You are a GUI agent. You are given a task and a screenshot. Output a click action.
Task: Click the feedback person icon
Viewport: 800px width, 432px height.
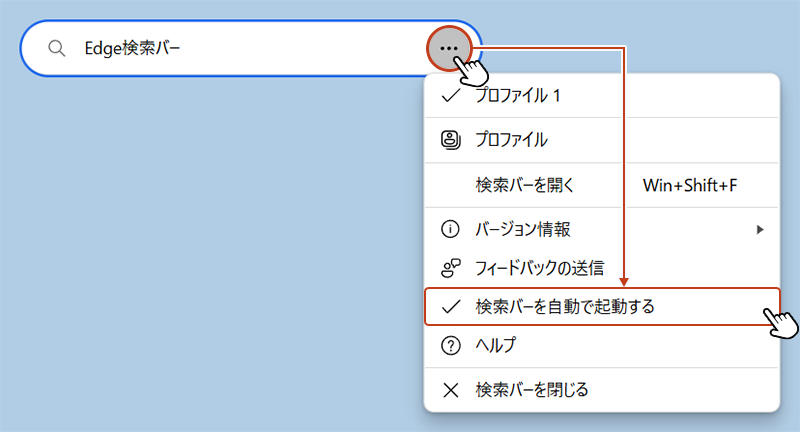(451, 268)
